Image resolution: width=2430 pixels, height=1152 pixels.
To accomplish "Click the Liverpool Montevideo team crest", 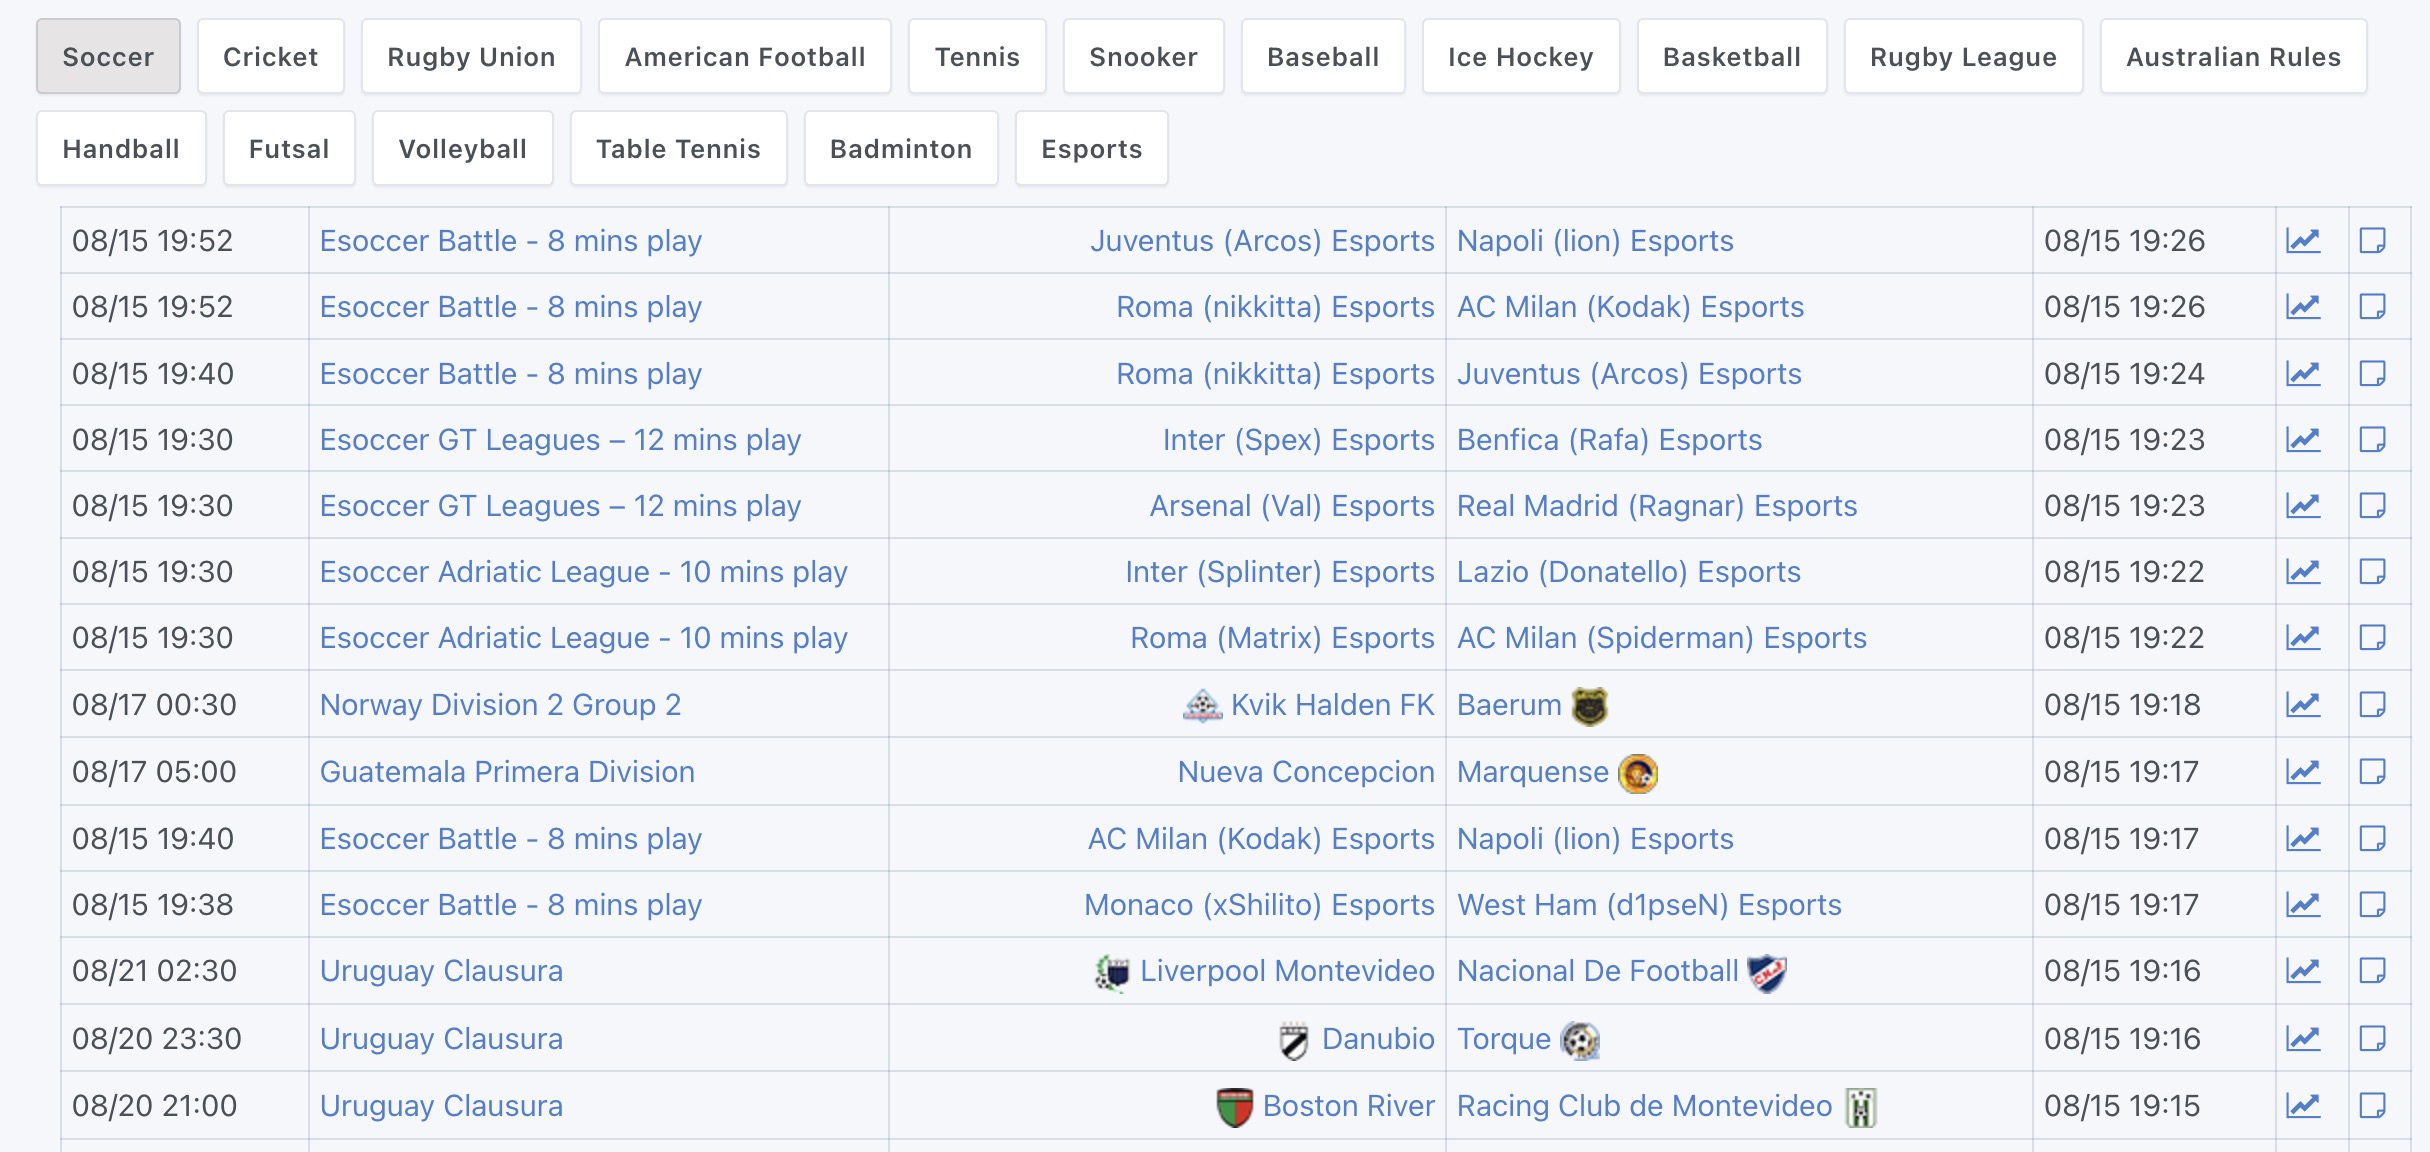I will (1112, 972).
